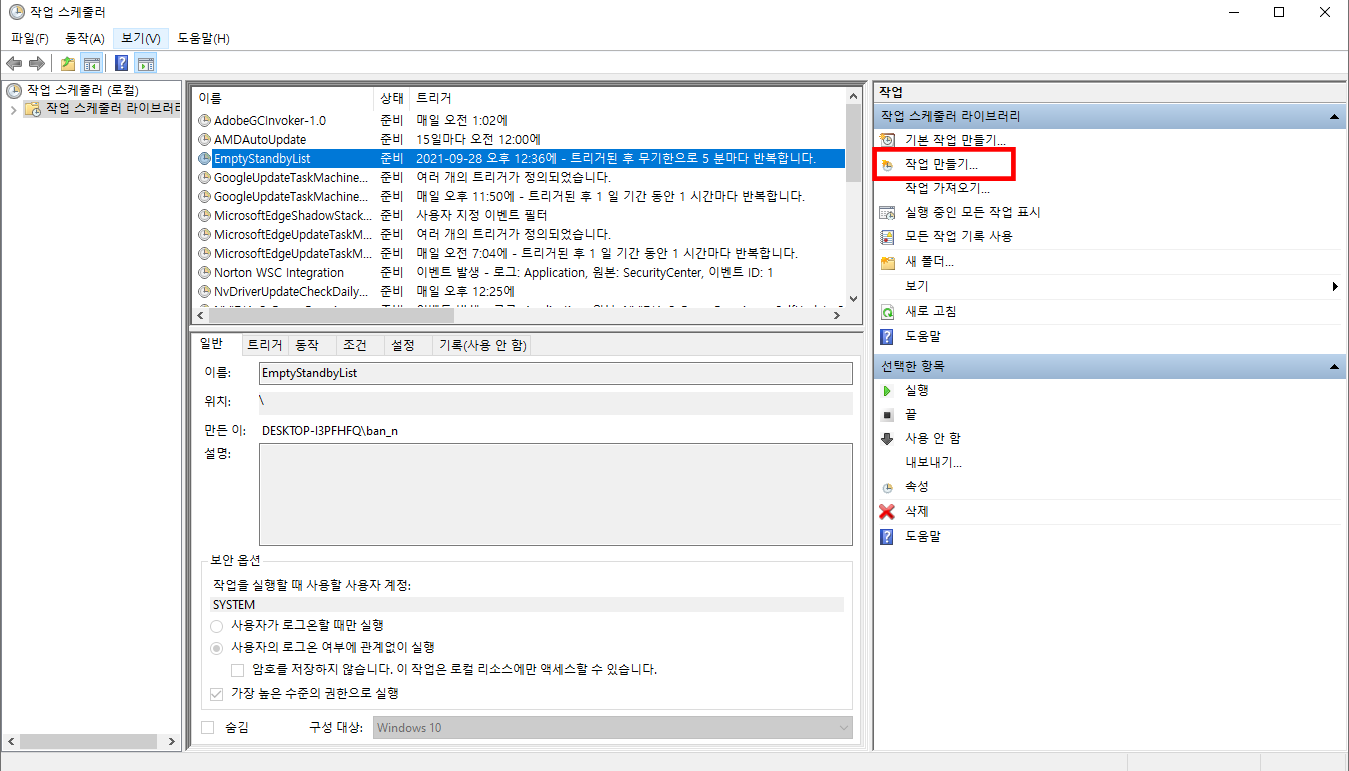Click 작업 가져오기... action
Viewport: 1349px width, 771px height.
pos(947,188)
